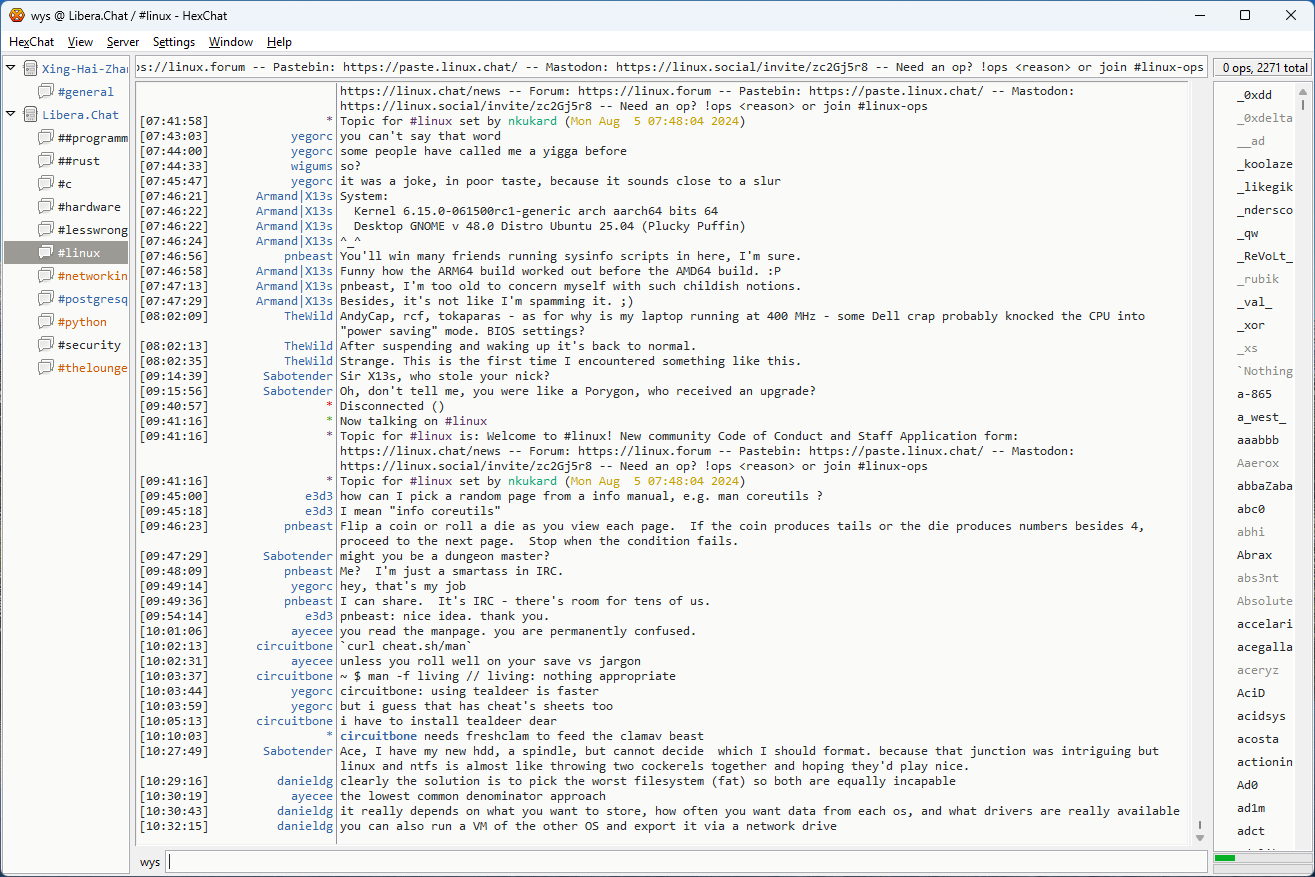
Task: Click the HexChat logo icon in title bar
Action: (x=16, y=15)
